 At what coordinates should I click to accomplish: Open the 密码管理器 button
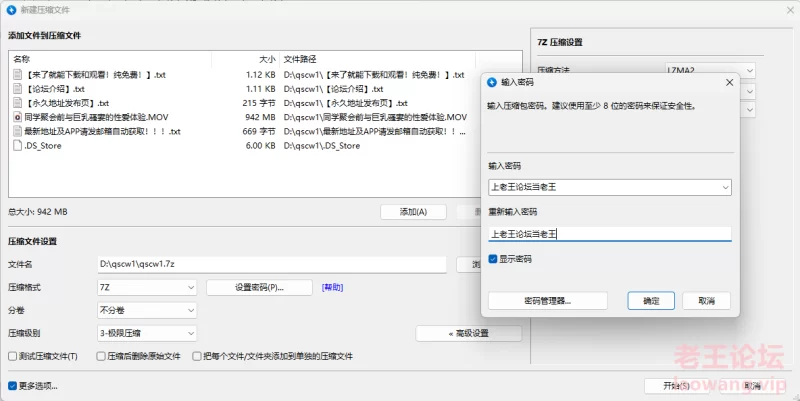547,300
